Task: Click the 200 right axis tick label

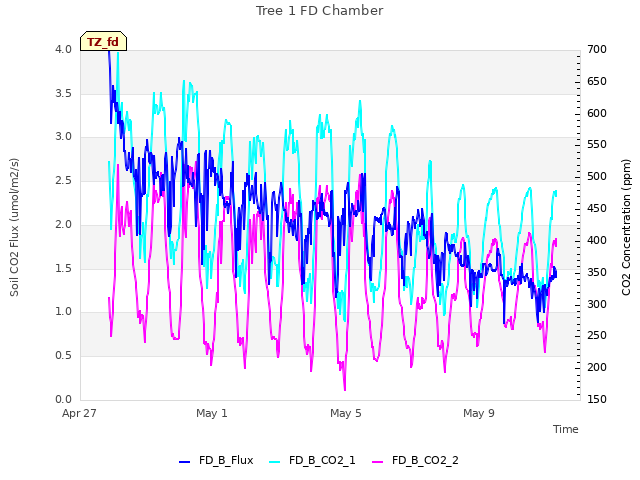Action: 597,367
